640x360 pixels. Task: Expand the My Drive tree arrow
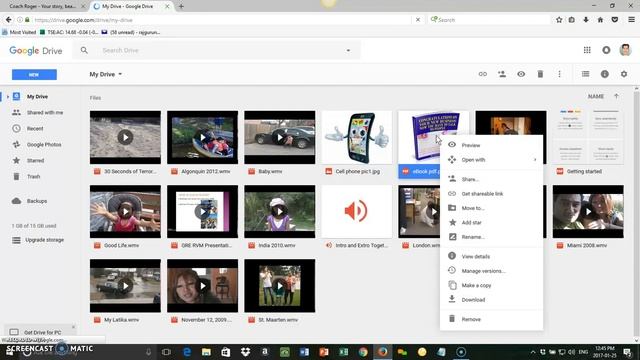coord(7,97)
